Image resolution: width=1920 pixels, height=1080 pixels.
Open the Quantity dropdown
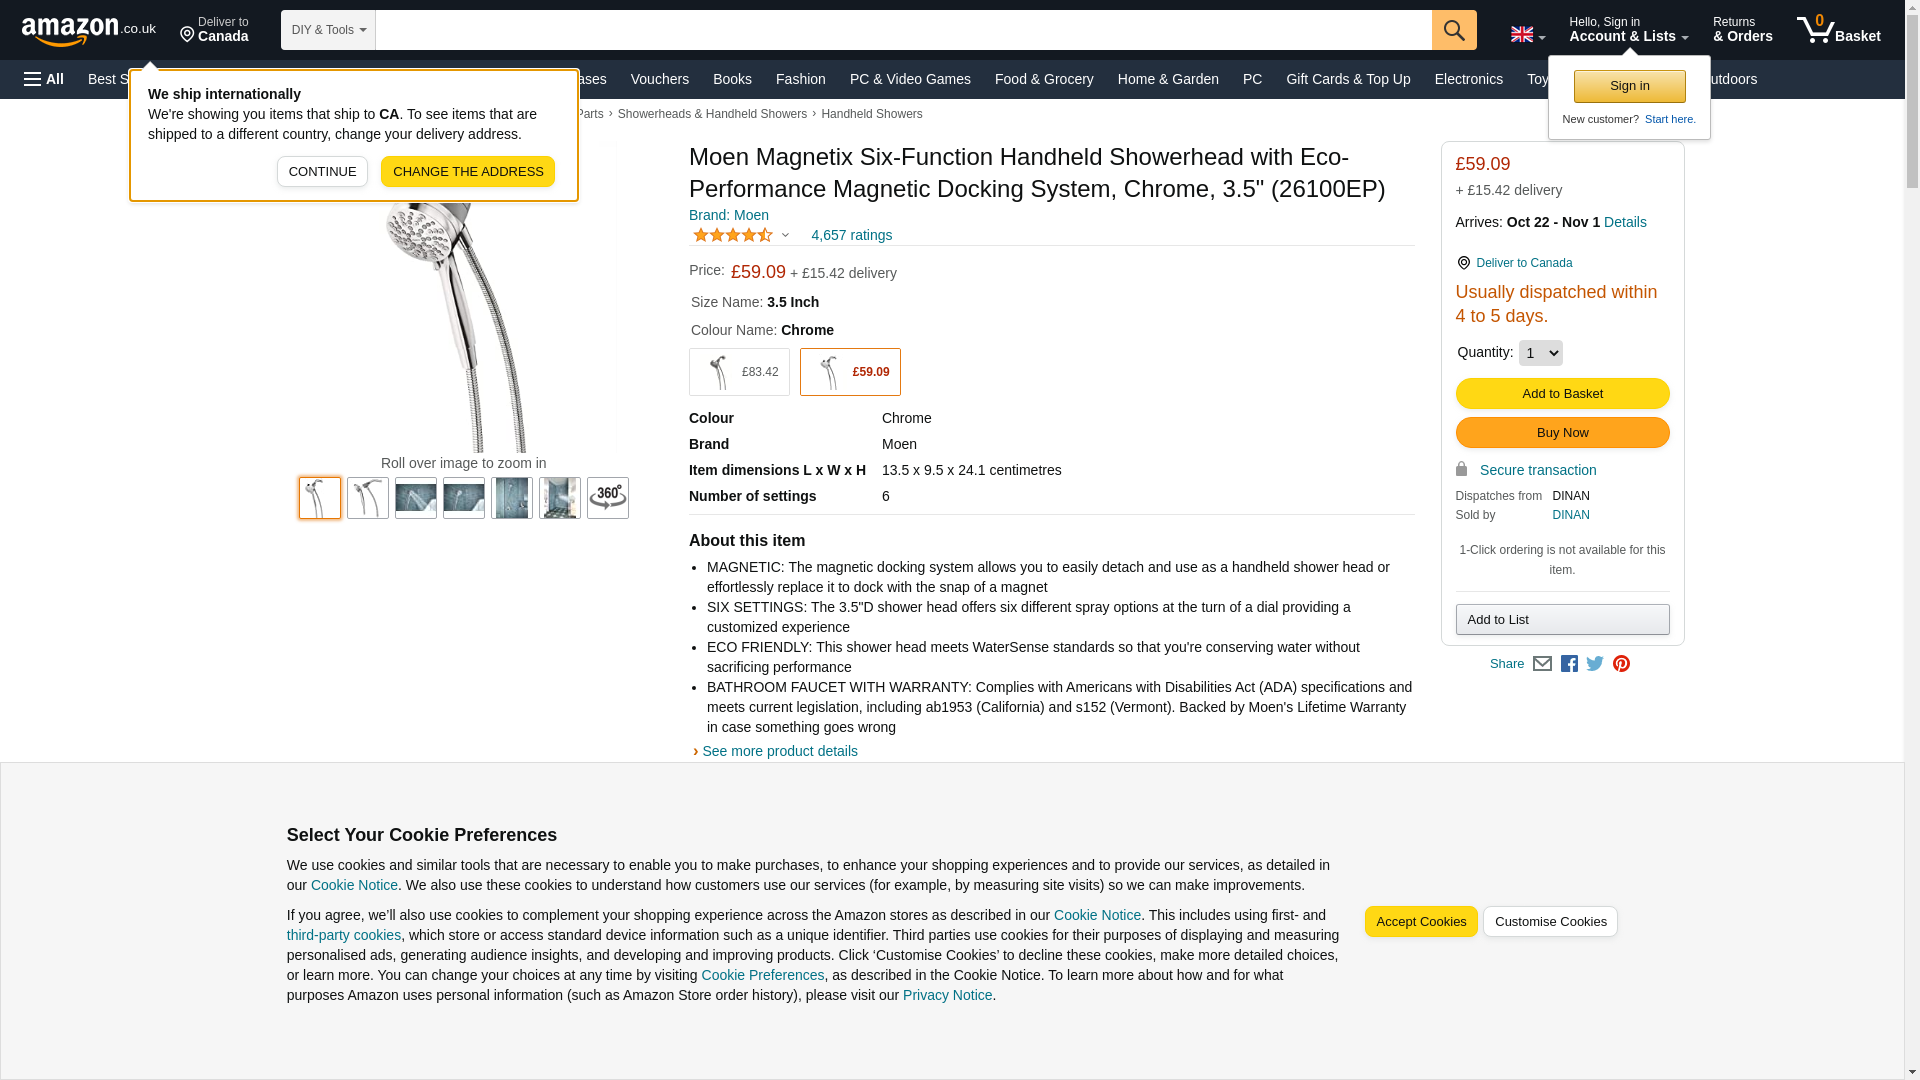(1540, 353)
